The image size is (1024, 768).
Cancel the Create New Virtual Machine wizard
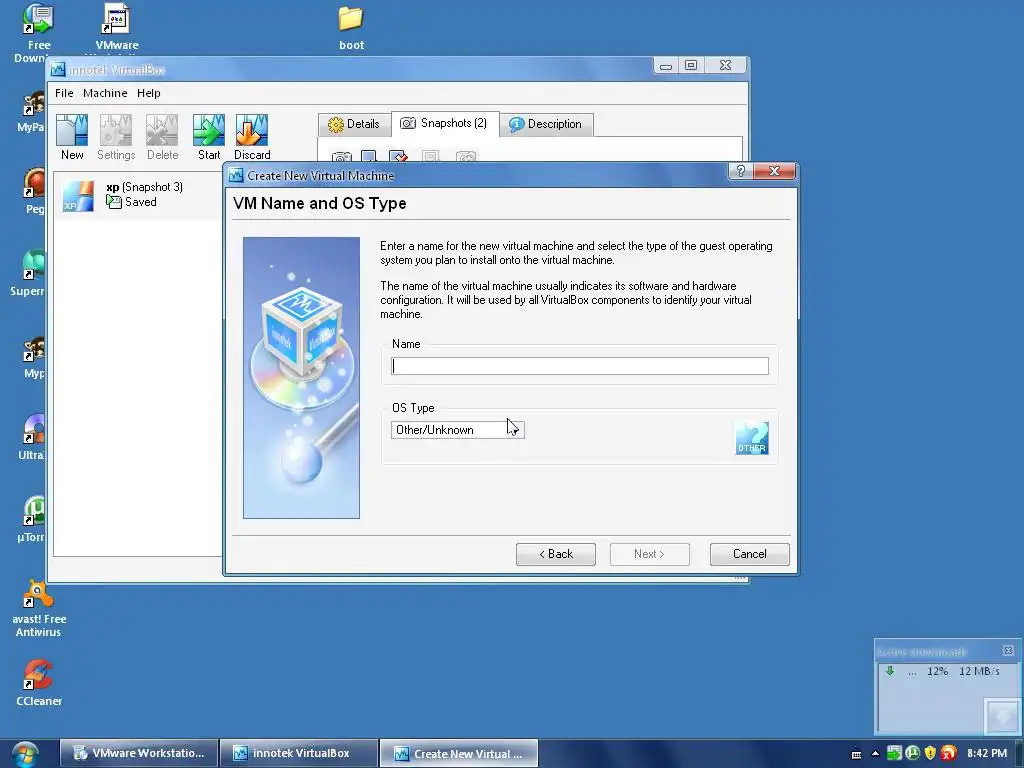click(x=750, y=554)
